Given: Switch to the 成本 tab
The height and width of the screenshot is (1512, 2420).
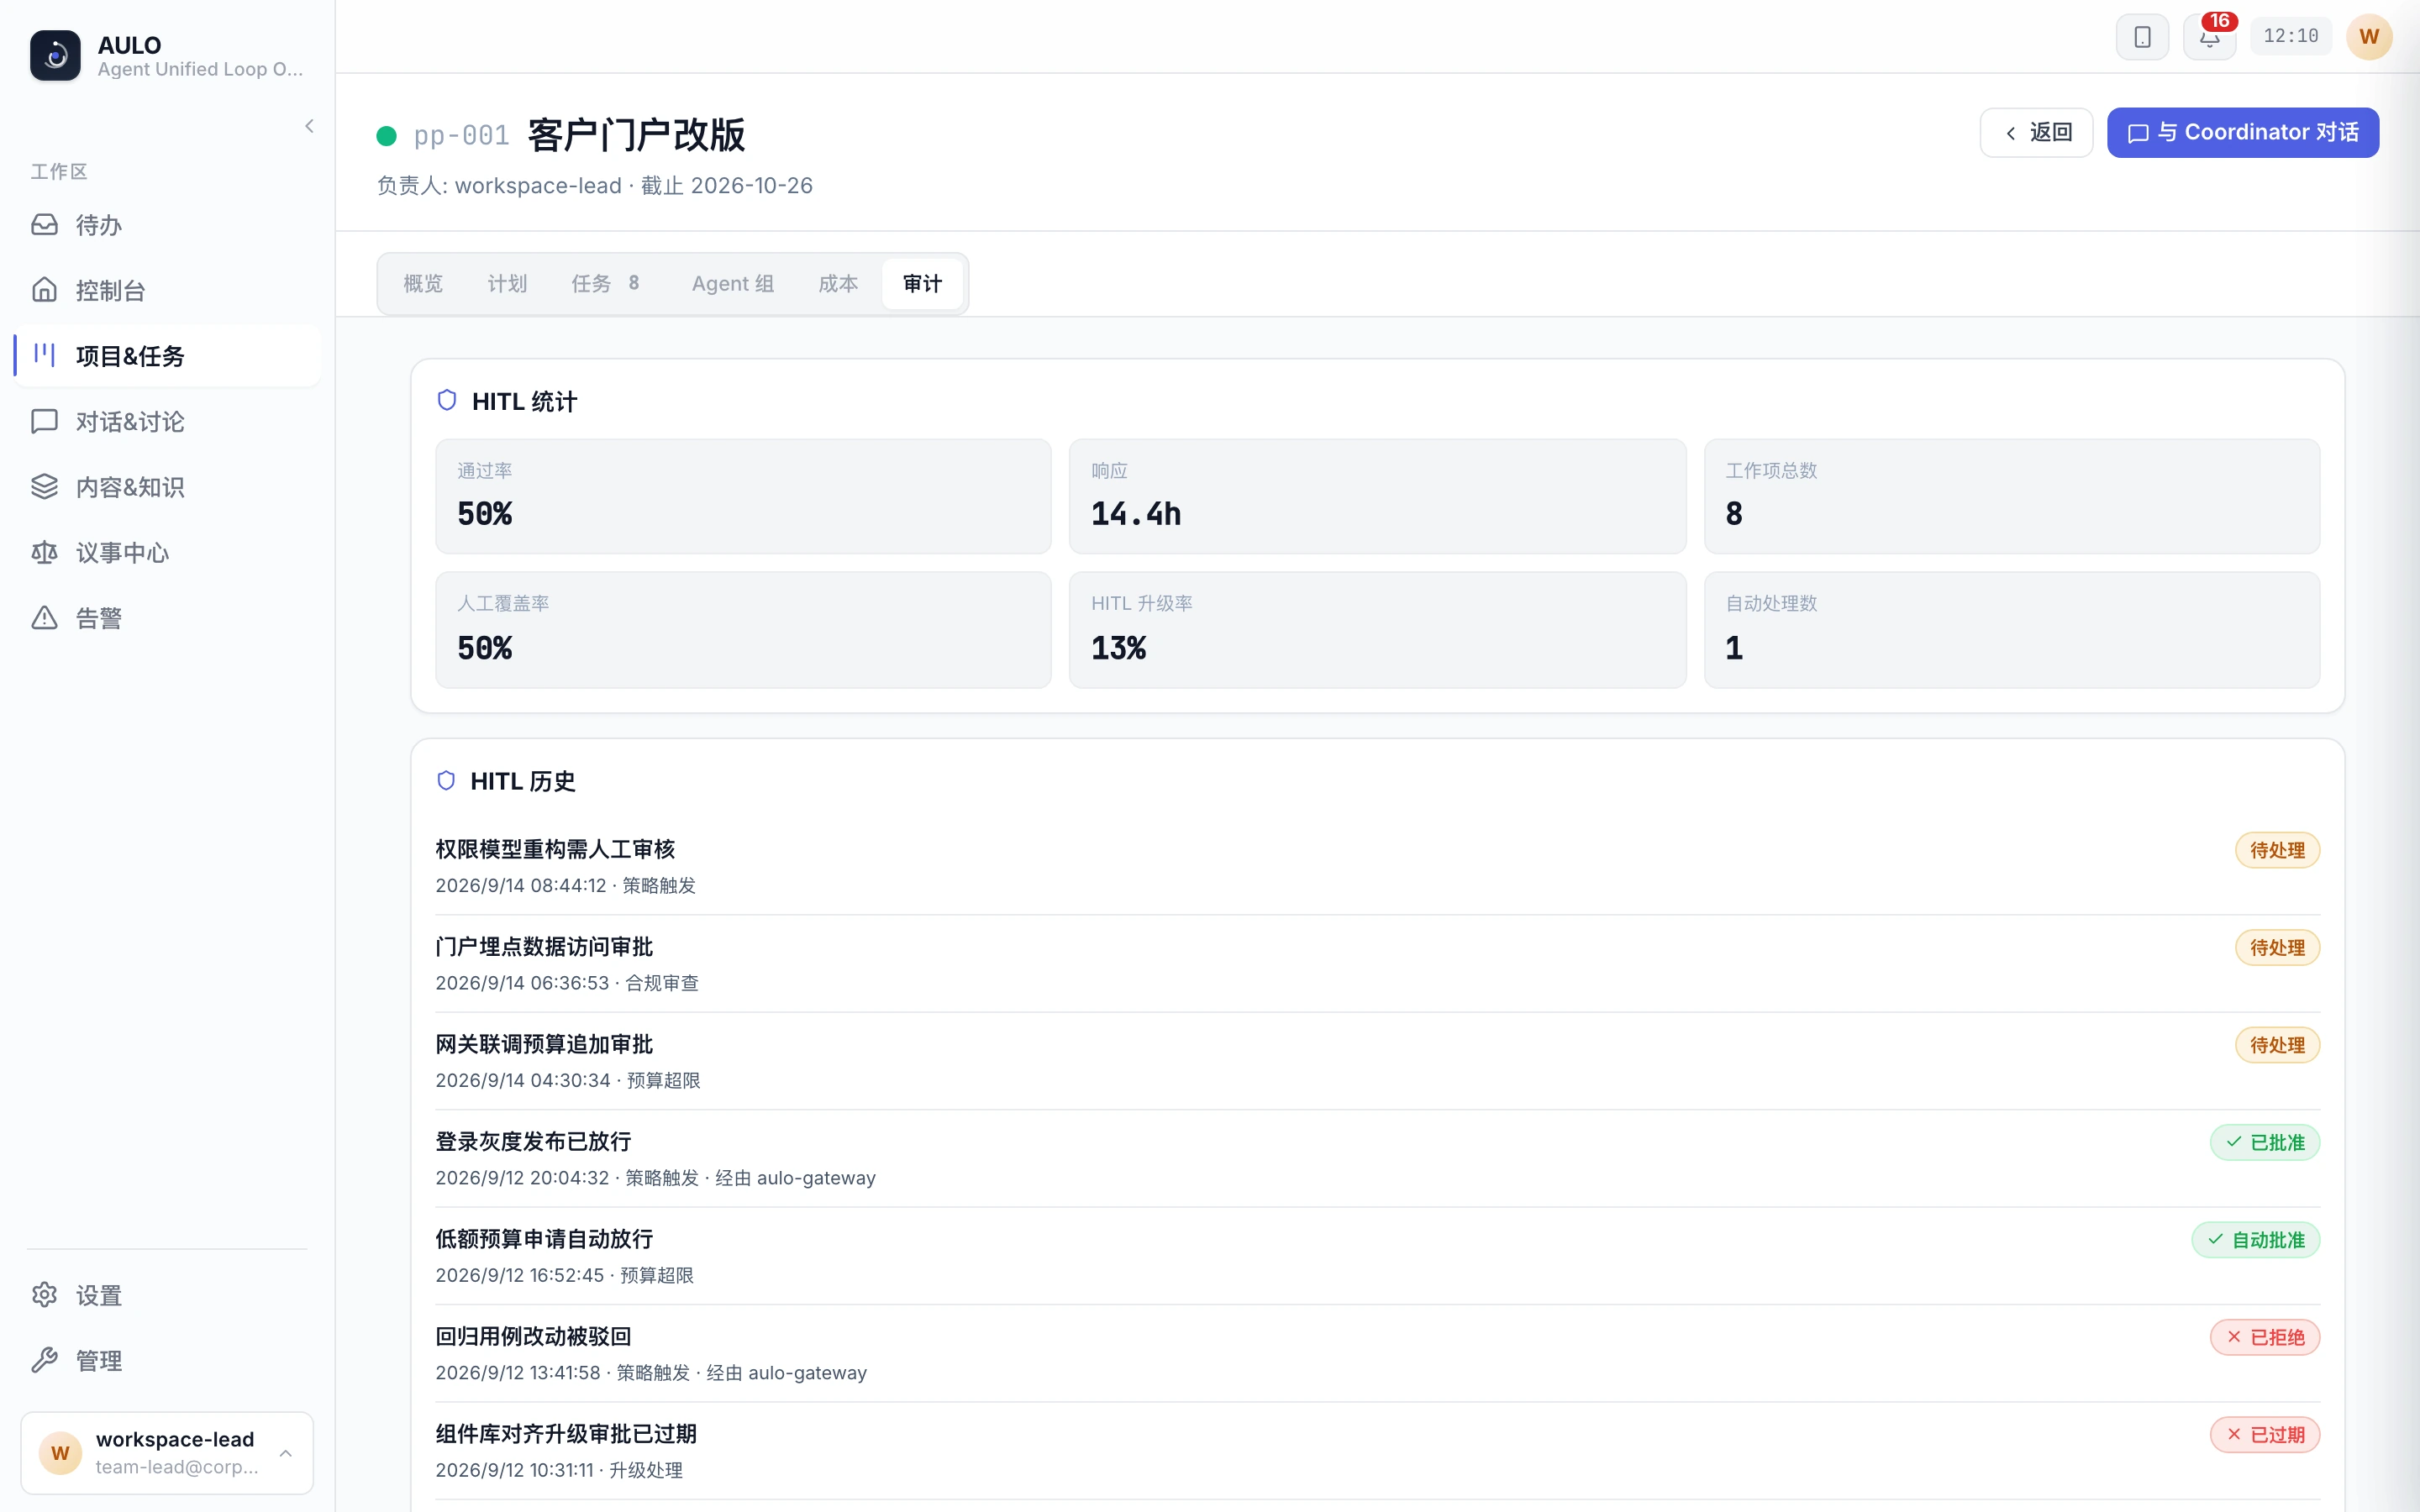Looking at the screenshot, I should (x=838, y=284).
